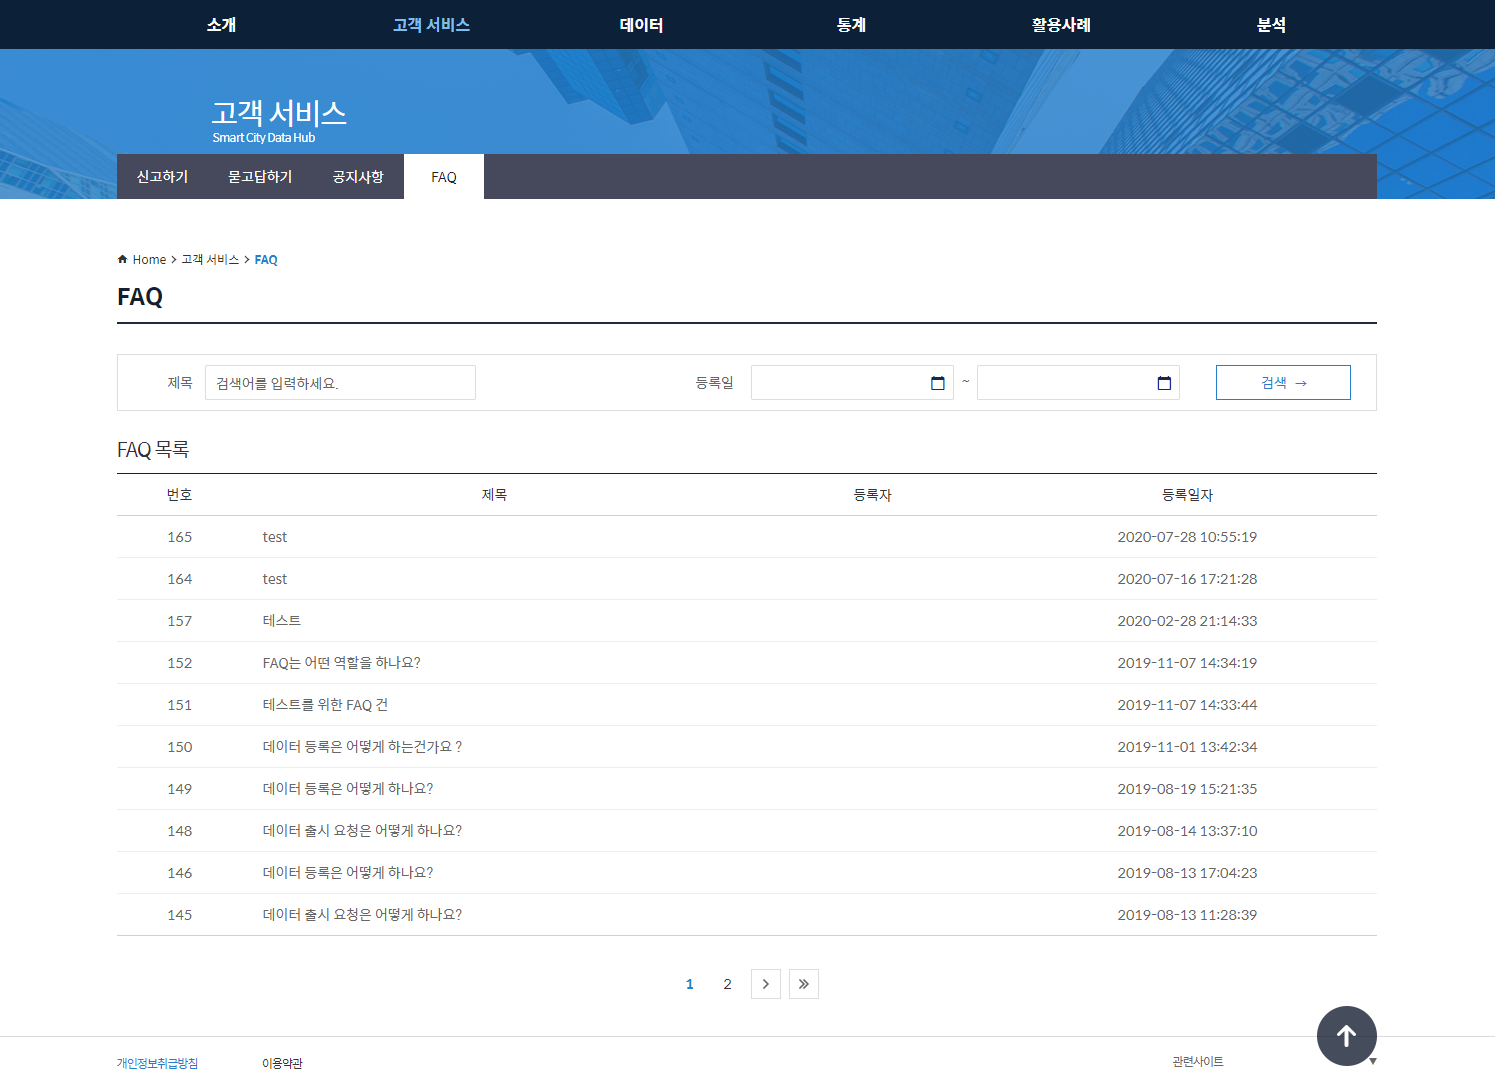Viewport: 1495px width, 1084px height.
Task: Click the scroll-to-top arrow button
Action: [1346, 1036]
